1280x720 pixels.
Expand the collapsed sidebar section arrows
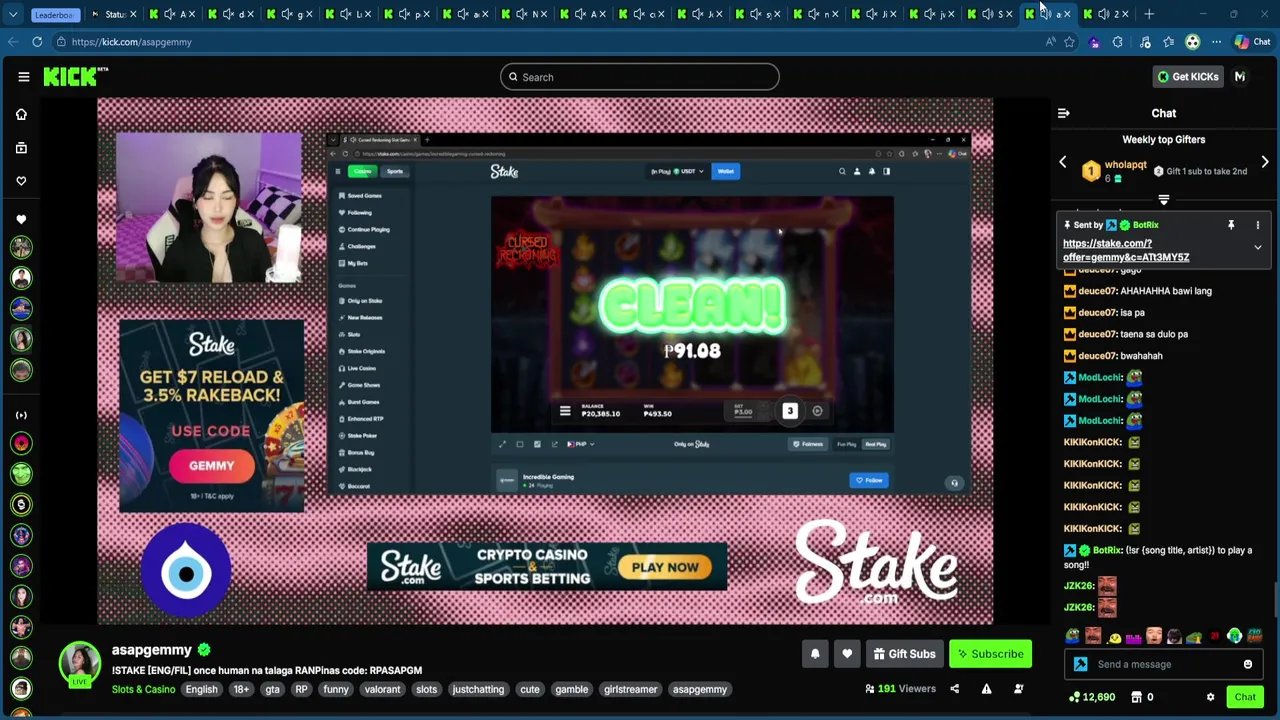[x=21, y=415]
